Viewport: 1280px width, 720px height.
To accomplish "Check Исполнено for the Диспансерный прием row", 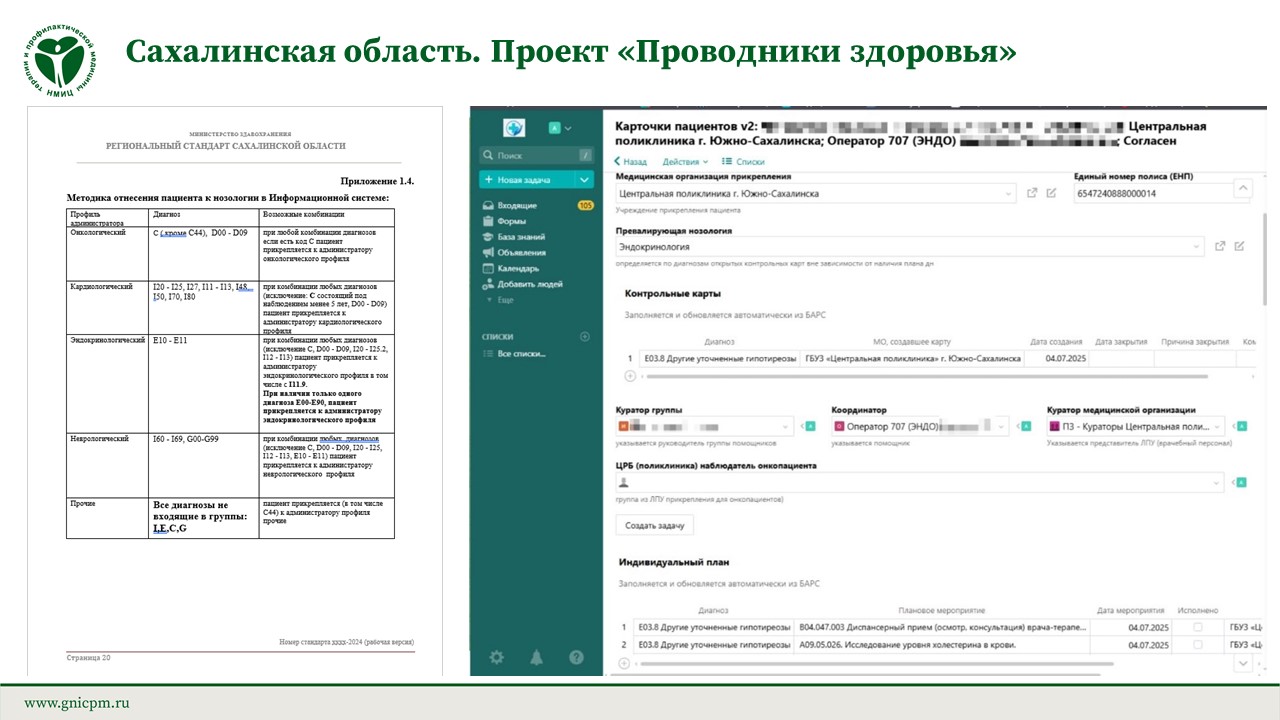I will 1198,627.
